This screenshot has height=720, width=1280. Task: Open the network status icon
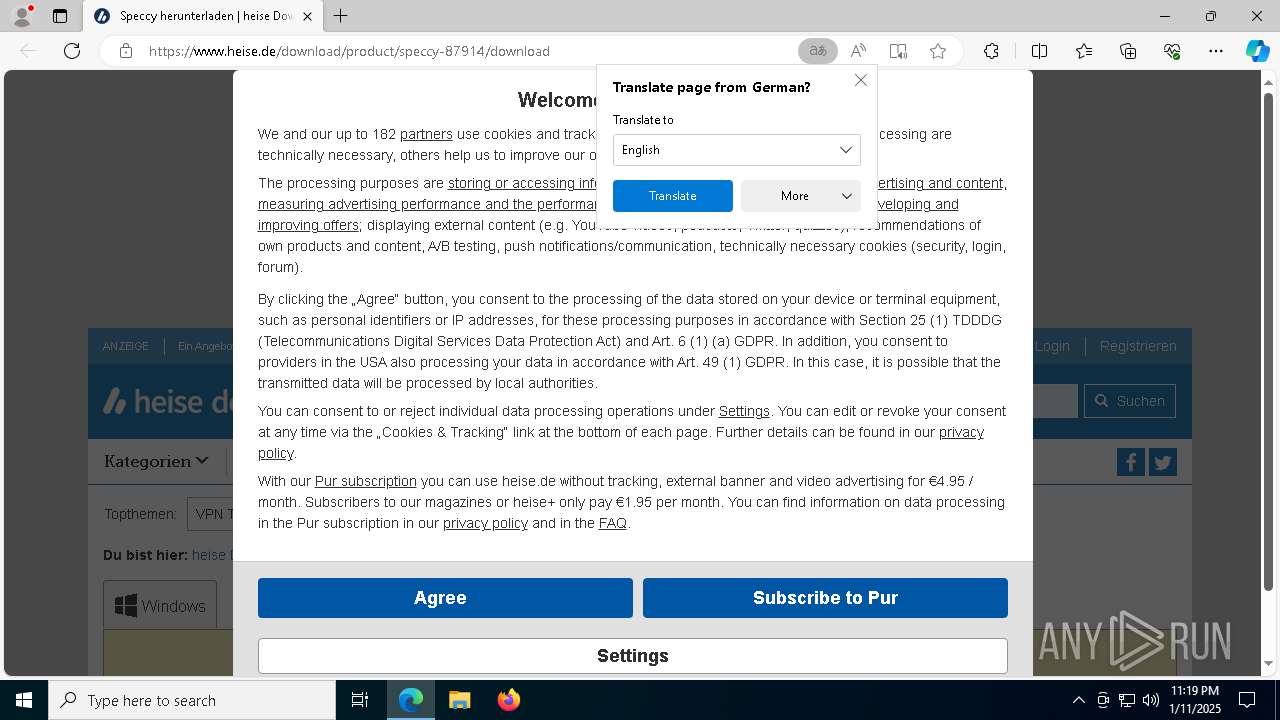click(1127, 700)
